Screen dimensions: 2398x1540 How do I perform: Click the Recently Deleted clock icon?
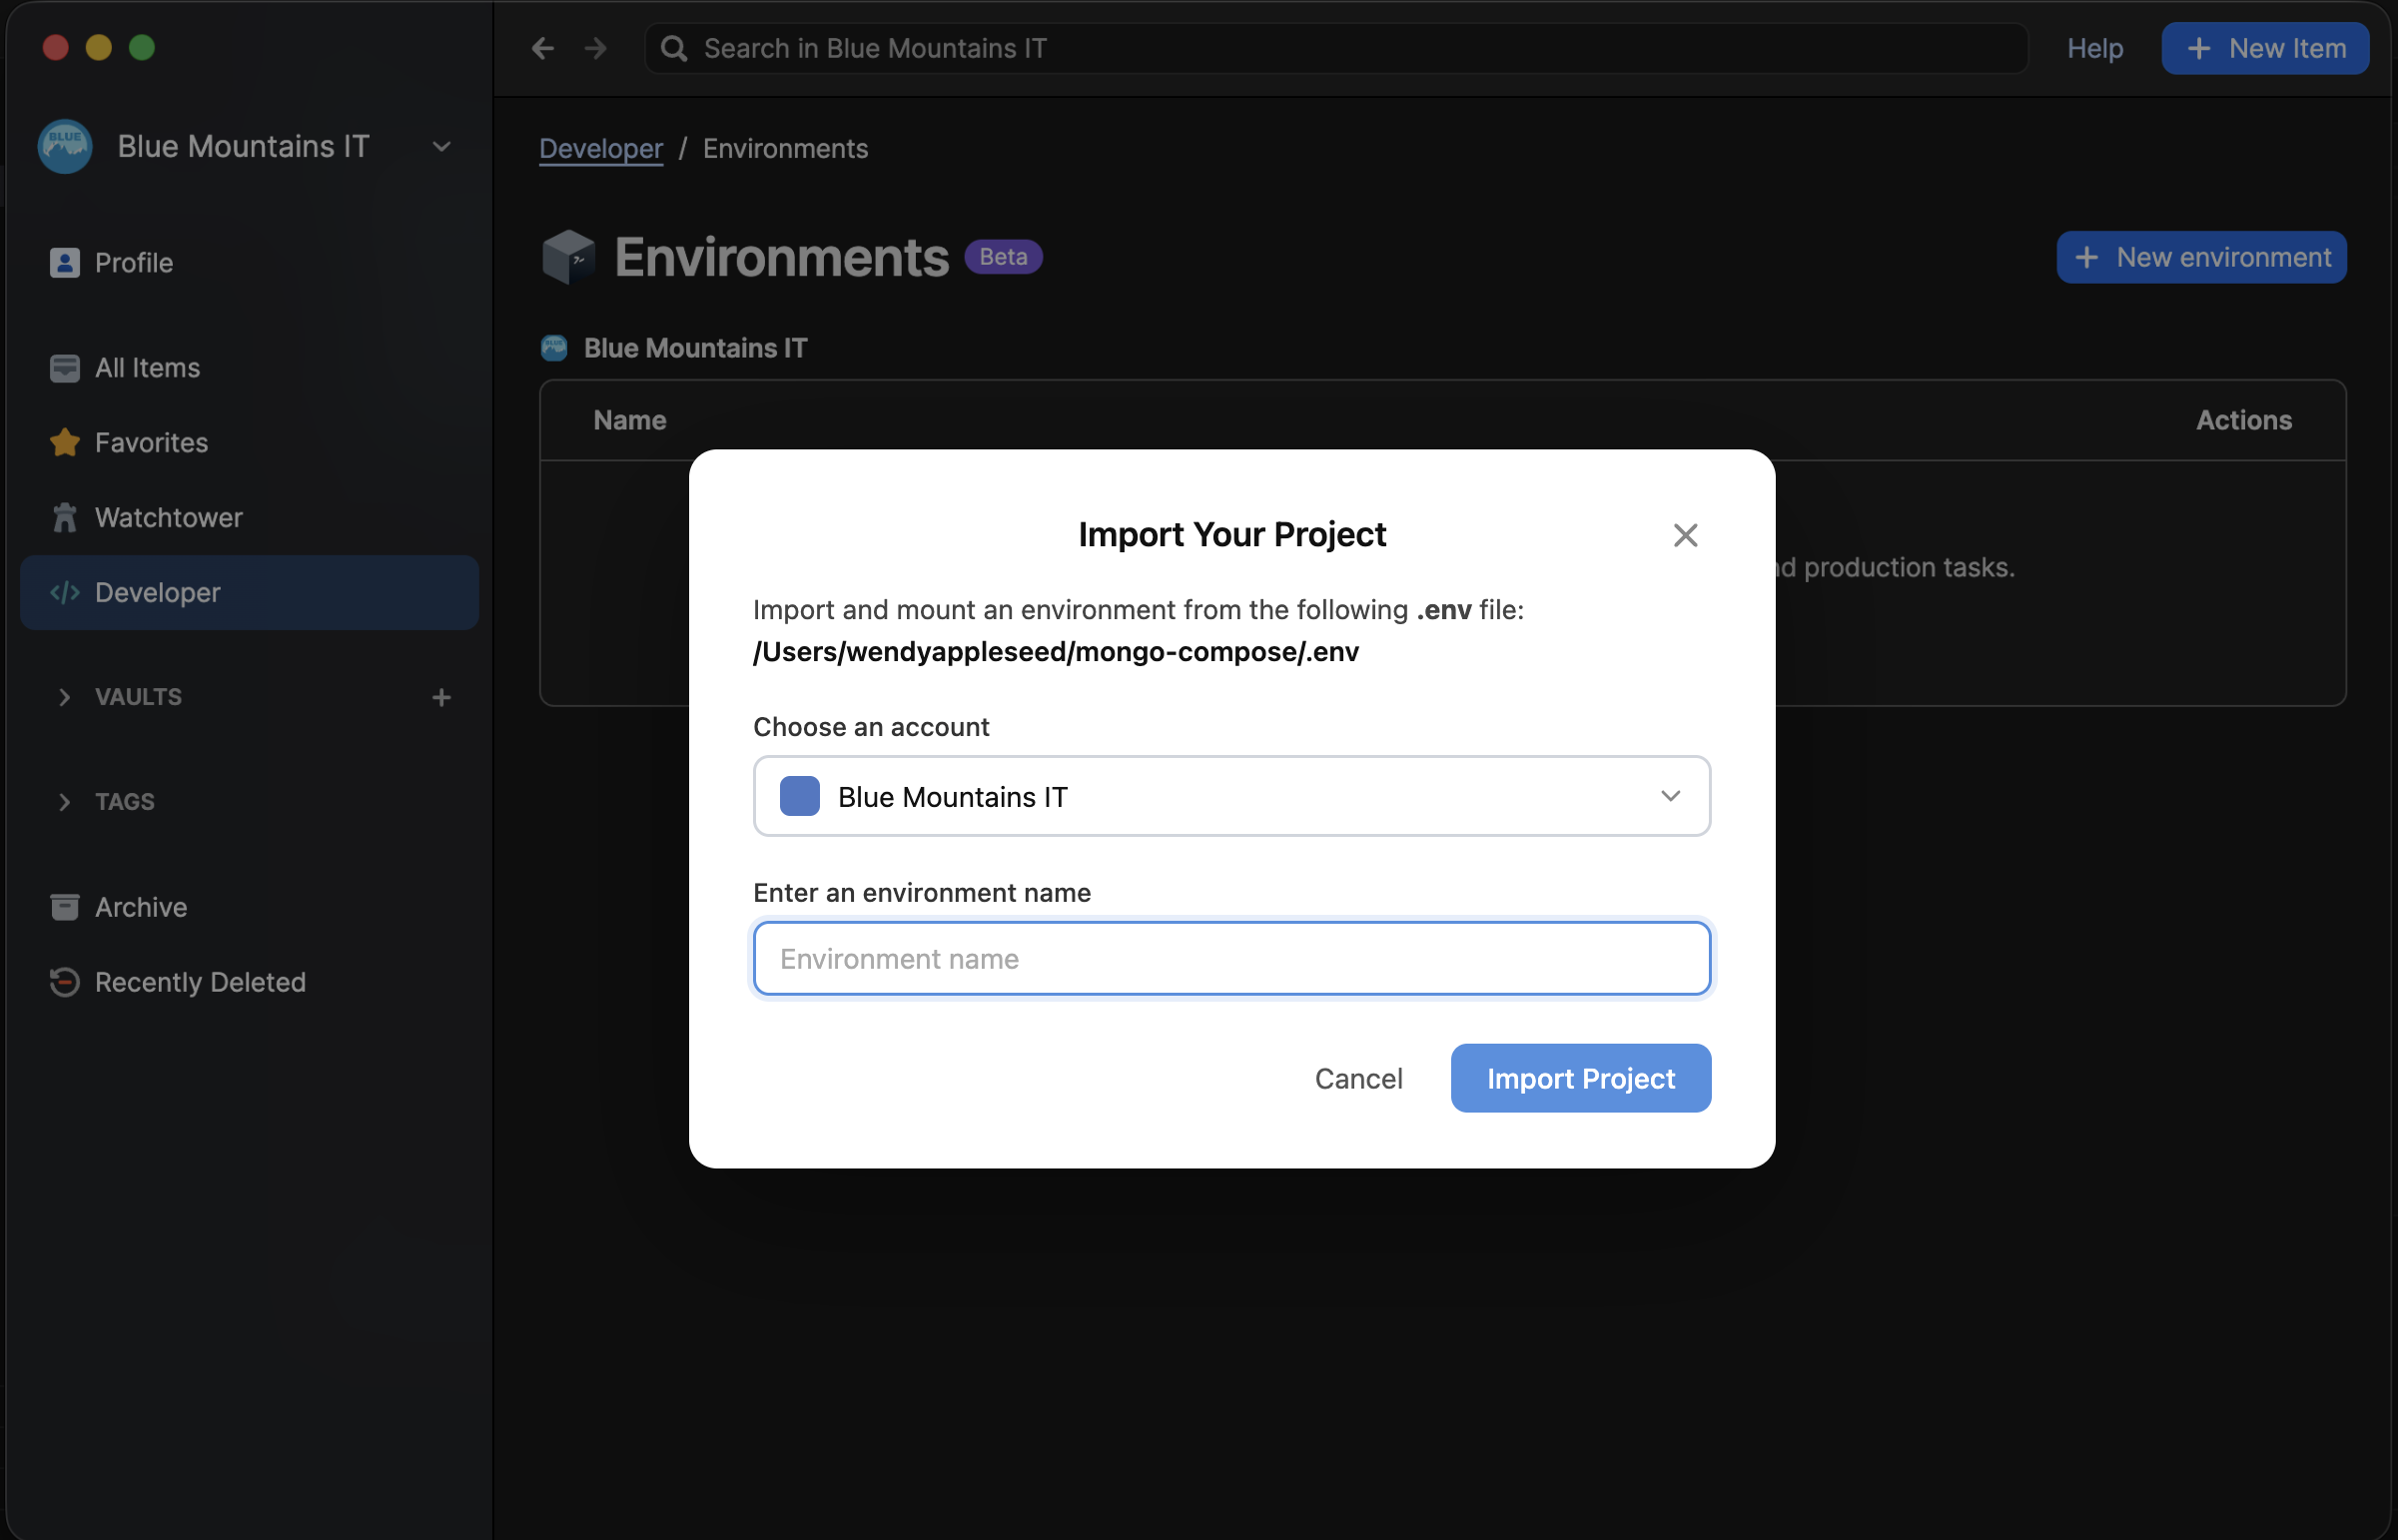coord(64,982)
